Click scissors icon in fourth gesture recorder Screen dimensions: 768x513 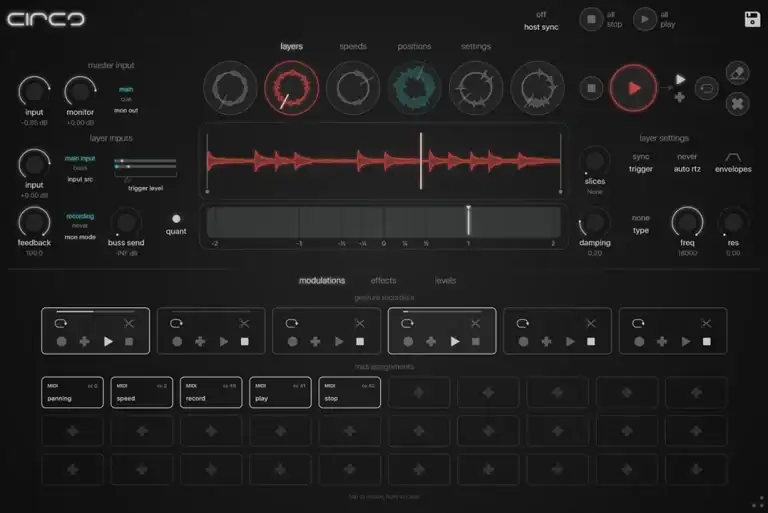point(475,323)
